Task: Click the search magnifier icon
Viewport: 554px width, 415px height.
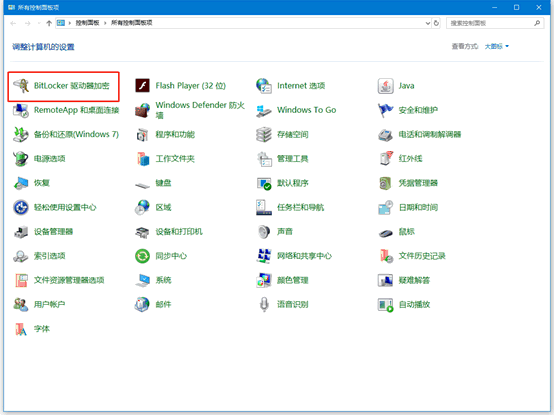Action: 537,23
